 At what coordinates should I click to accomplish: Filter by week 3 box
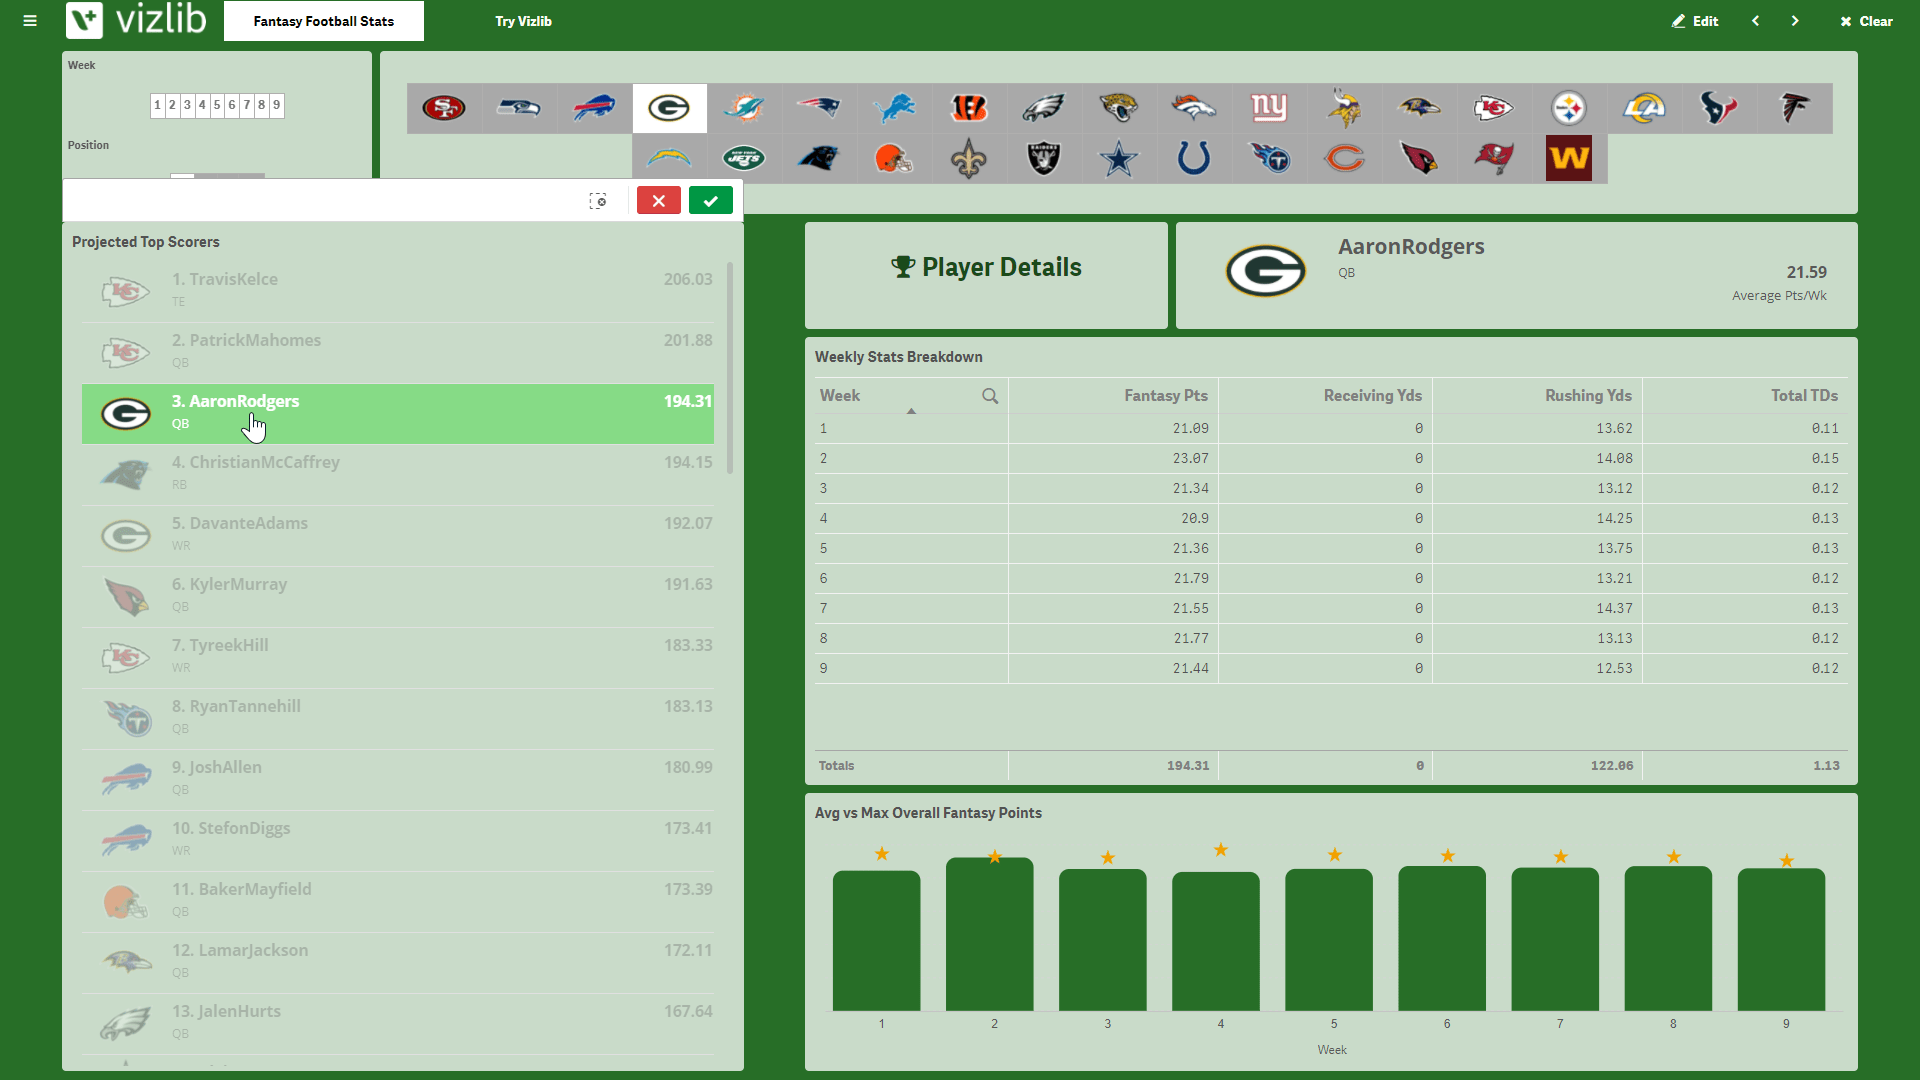[187, 105]
